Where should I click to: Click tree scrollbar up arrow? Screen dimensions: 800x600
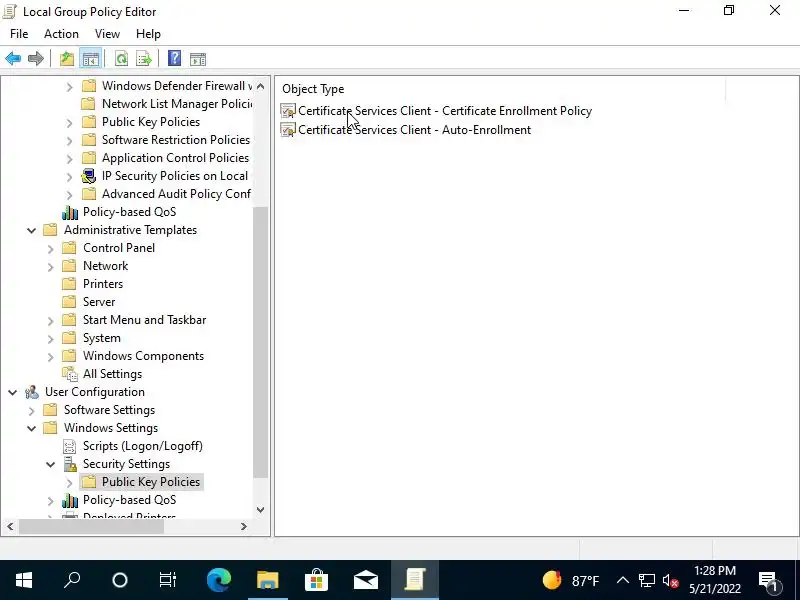click(x=261, y=86)
